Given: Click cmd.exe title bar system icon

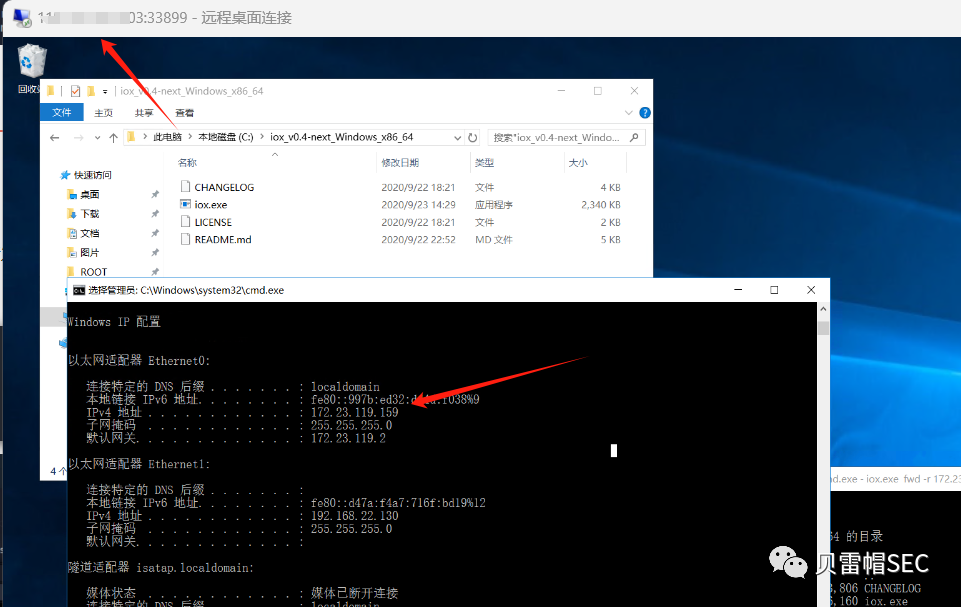Looking at the screenshot, I should 77,290.
